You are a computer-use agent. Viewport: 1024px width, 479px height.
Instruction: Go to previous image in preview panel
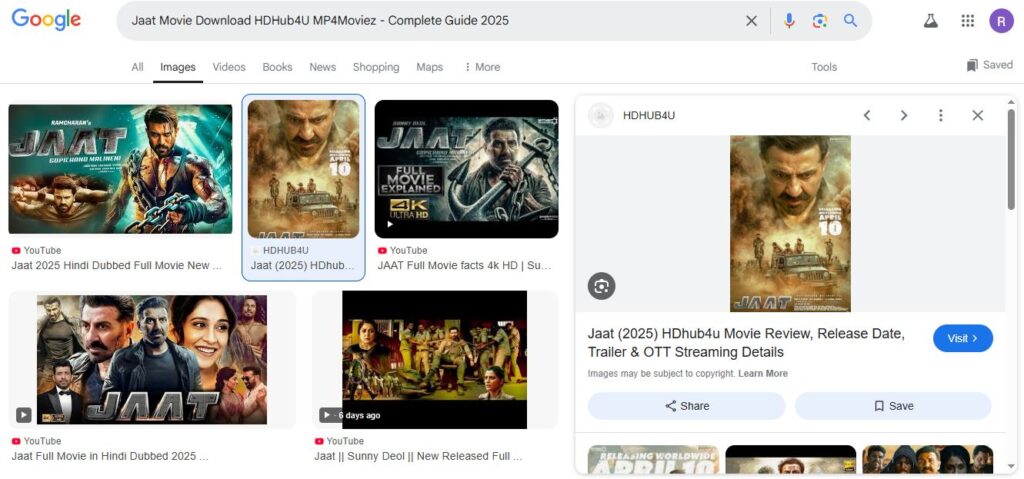[867, 116]
